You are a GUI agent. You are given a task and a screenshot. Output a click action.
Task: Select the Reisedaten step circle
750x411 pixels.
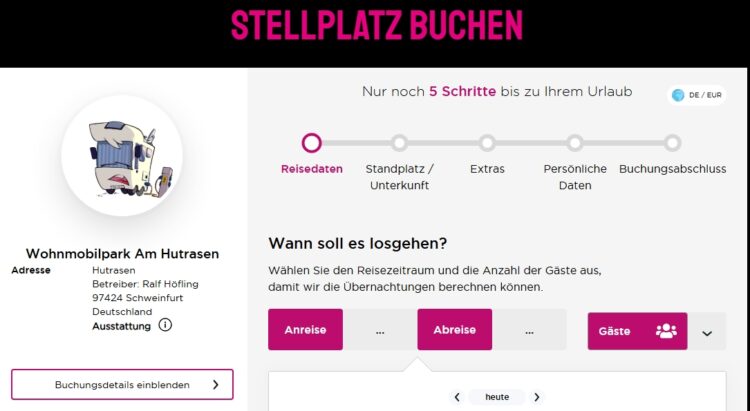[x=312, y=143]
